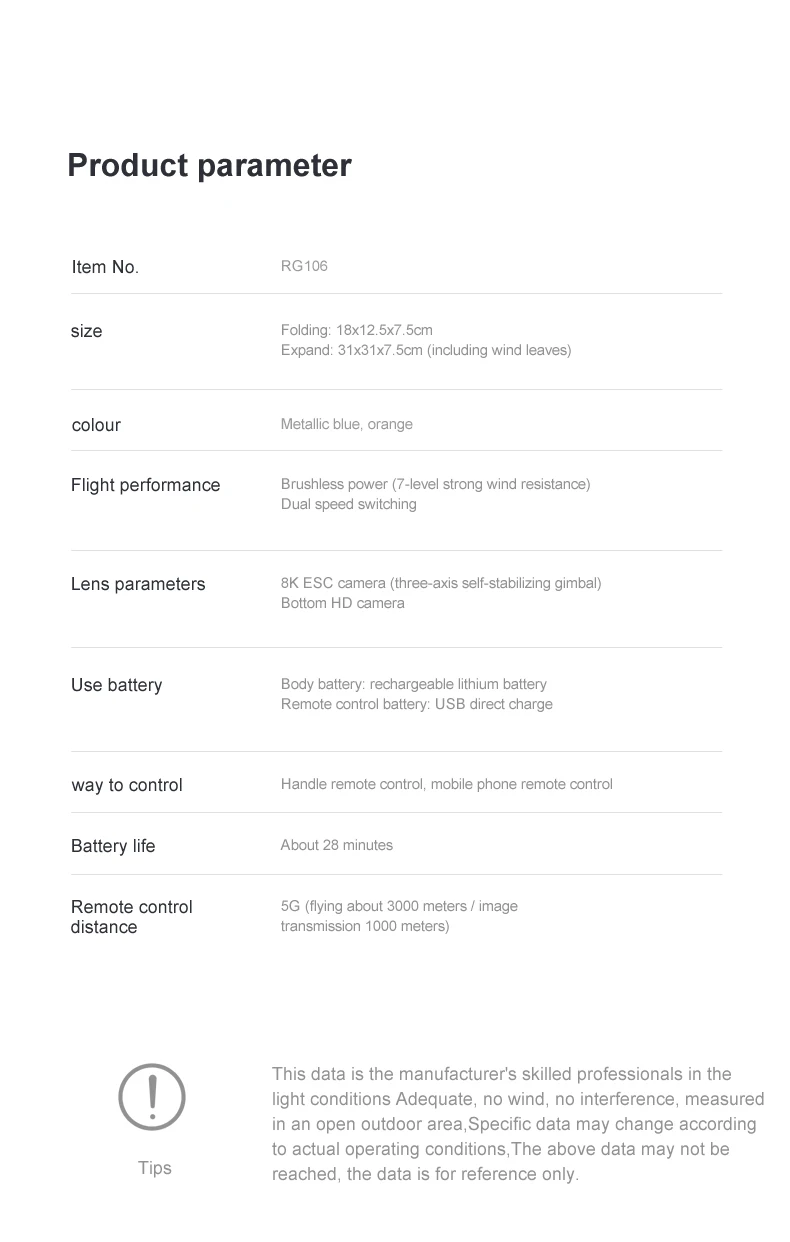The height and width of the screenshot is (1242, 790).
Task: Click the About 28 minutes value
Action: [336, 845]
